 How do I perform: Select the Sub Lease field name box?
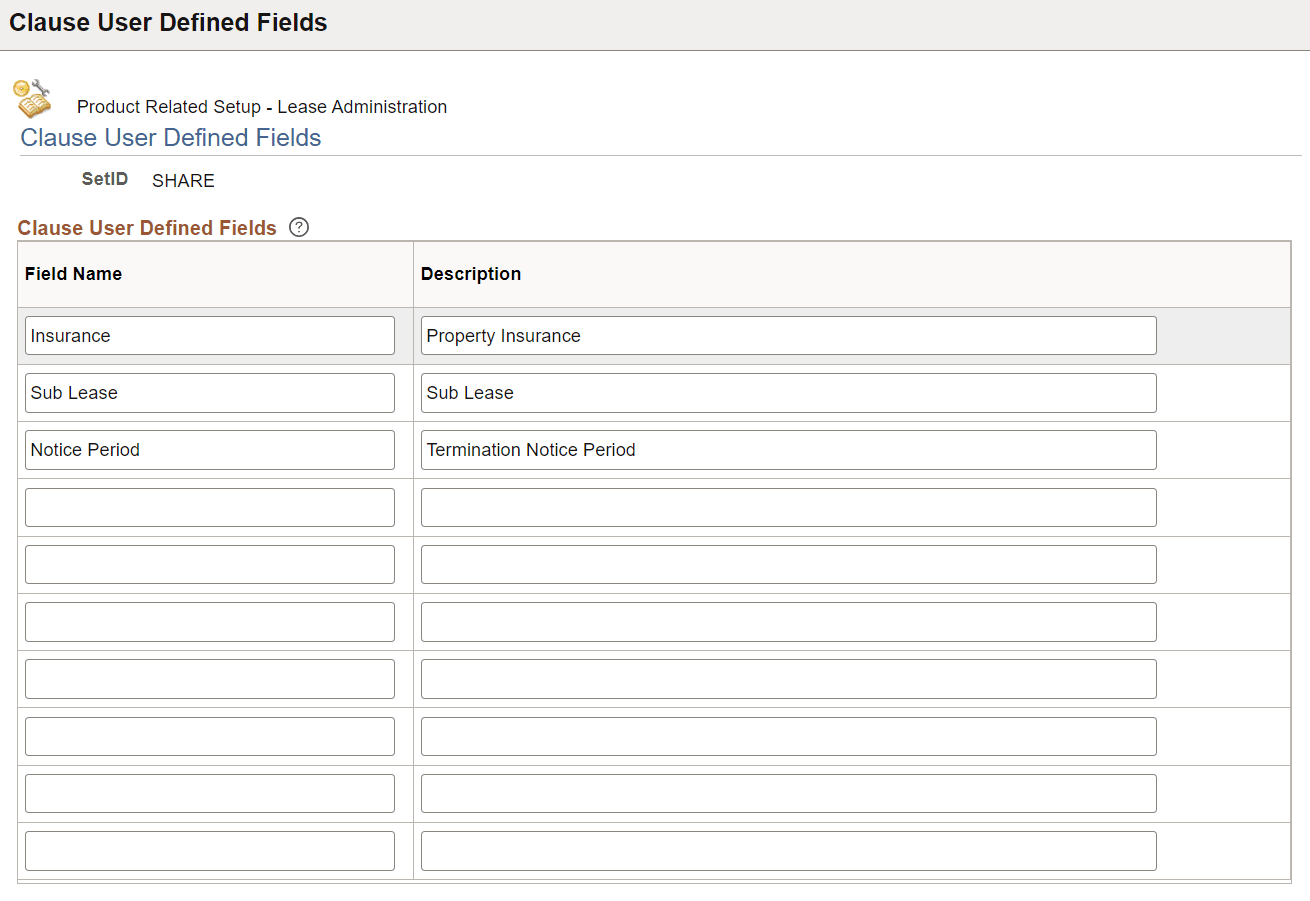209,392
